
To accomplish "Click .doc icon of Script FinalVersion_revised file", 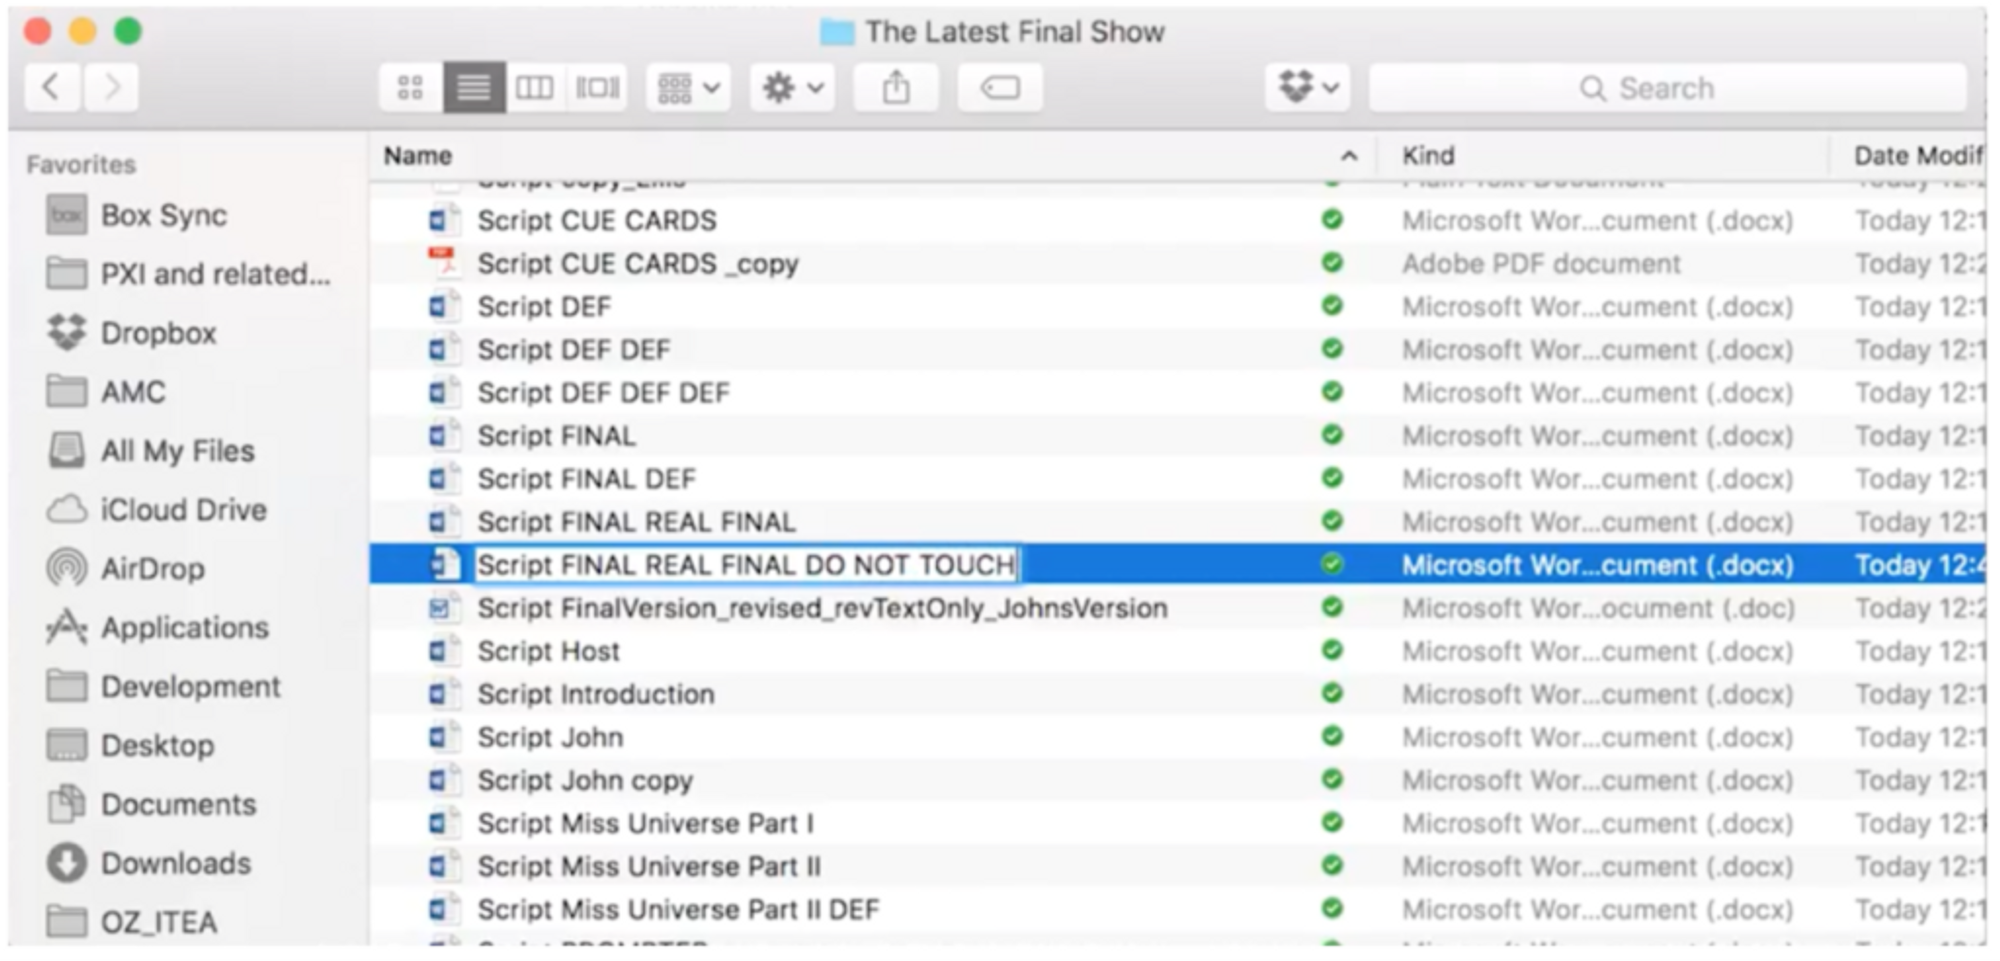I will click(443, 607).
